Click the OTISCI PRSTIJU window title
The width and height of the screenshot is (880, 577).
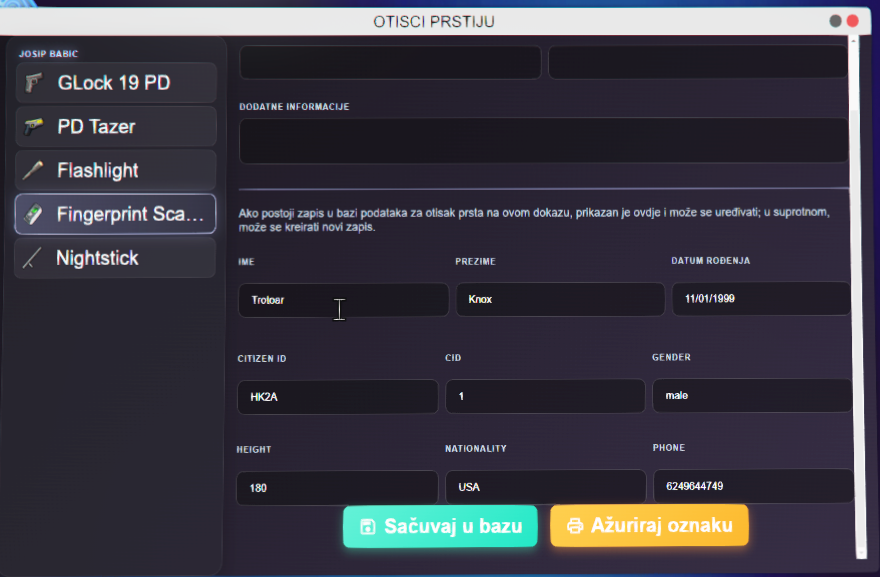(434, 21)
